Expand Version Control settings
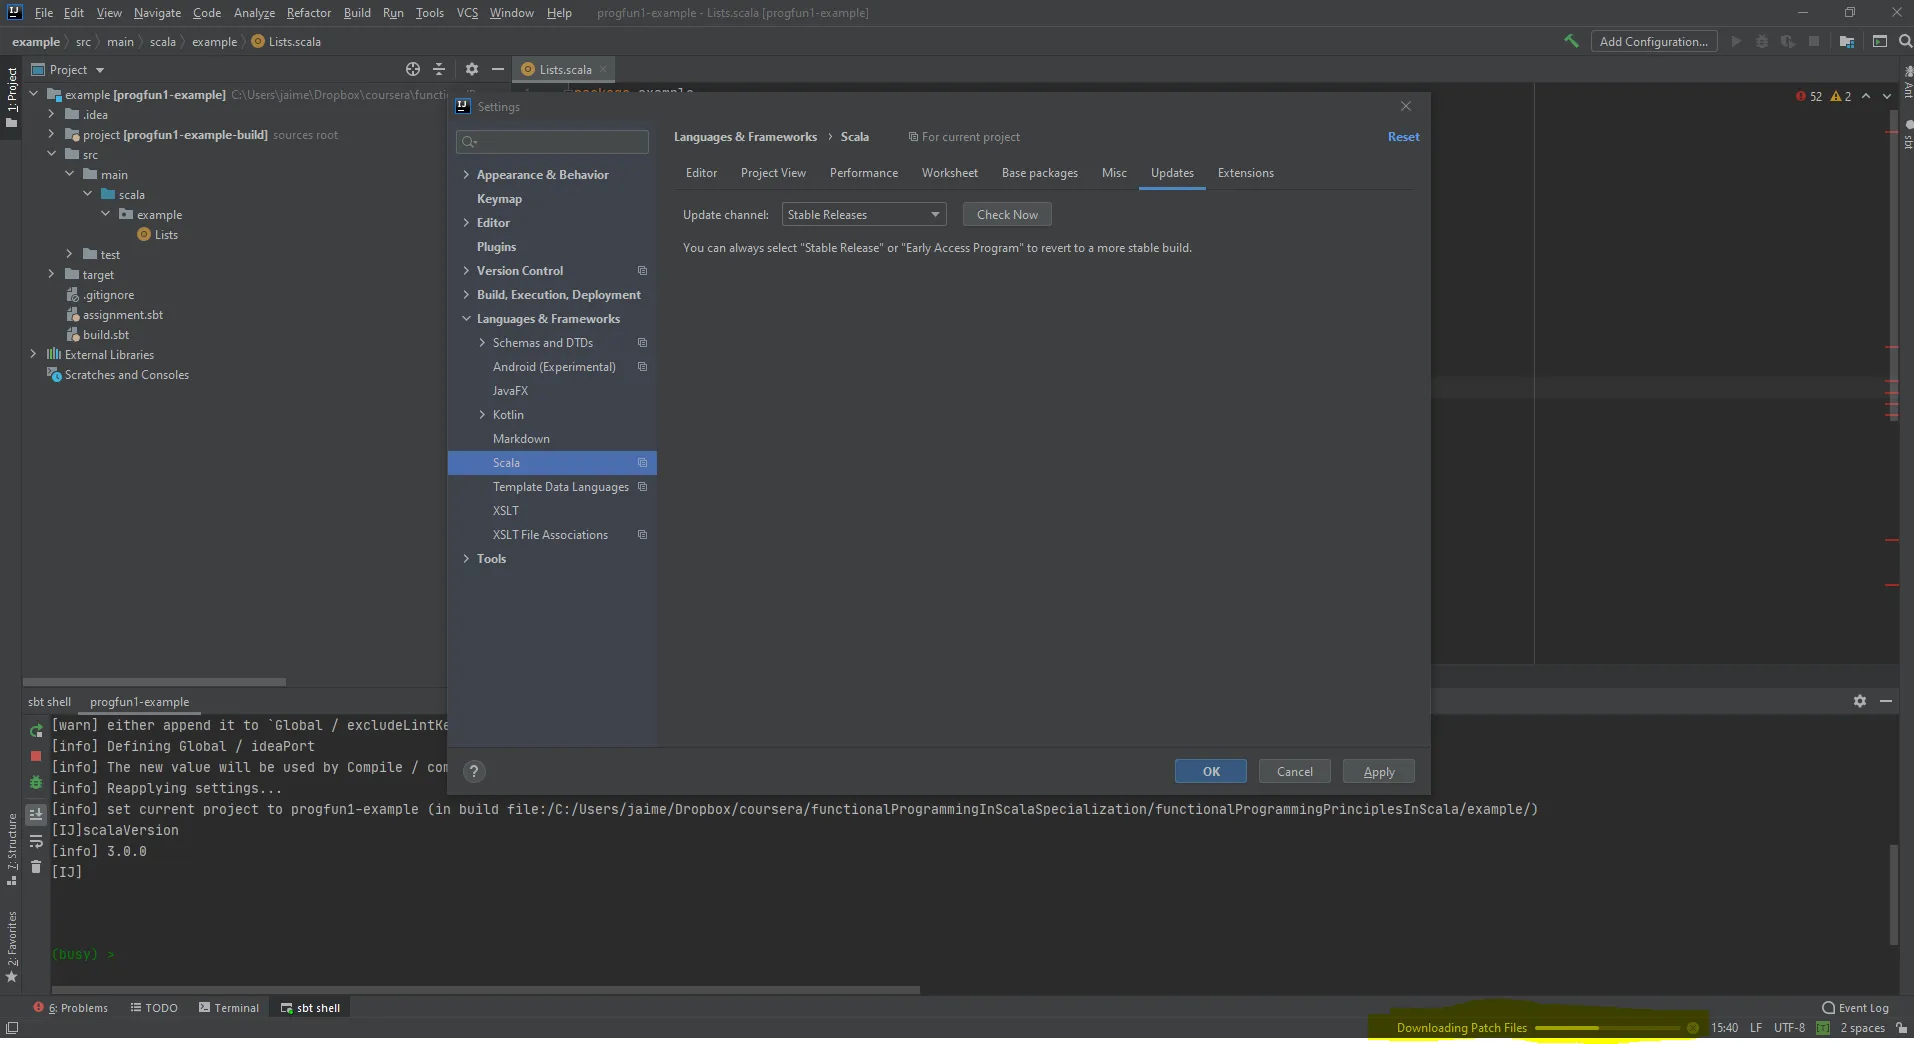The width and height of the screenshot is (1914, 1044). point(466,270)
